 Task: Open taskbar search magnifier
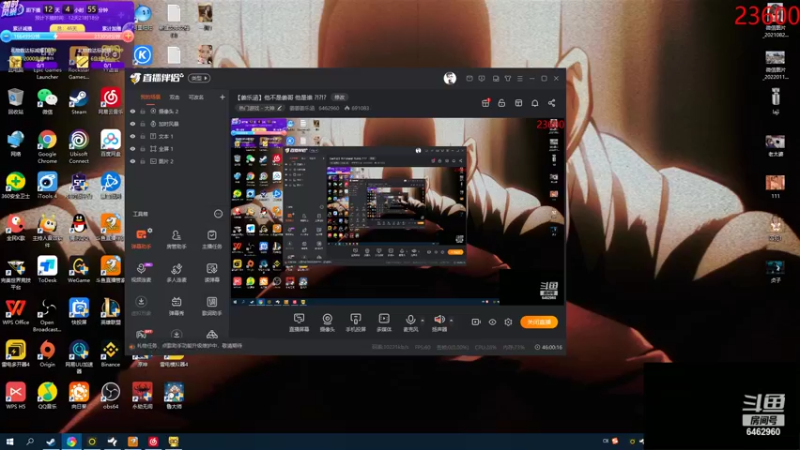(30, 442)
